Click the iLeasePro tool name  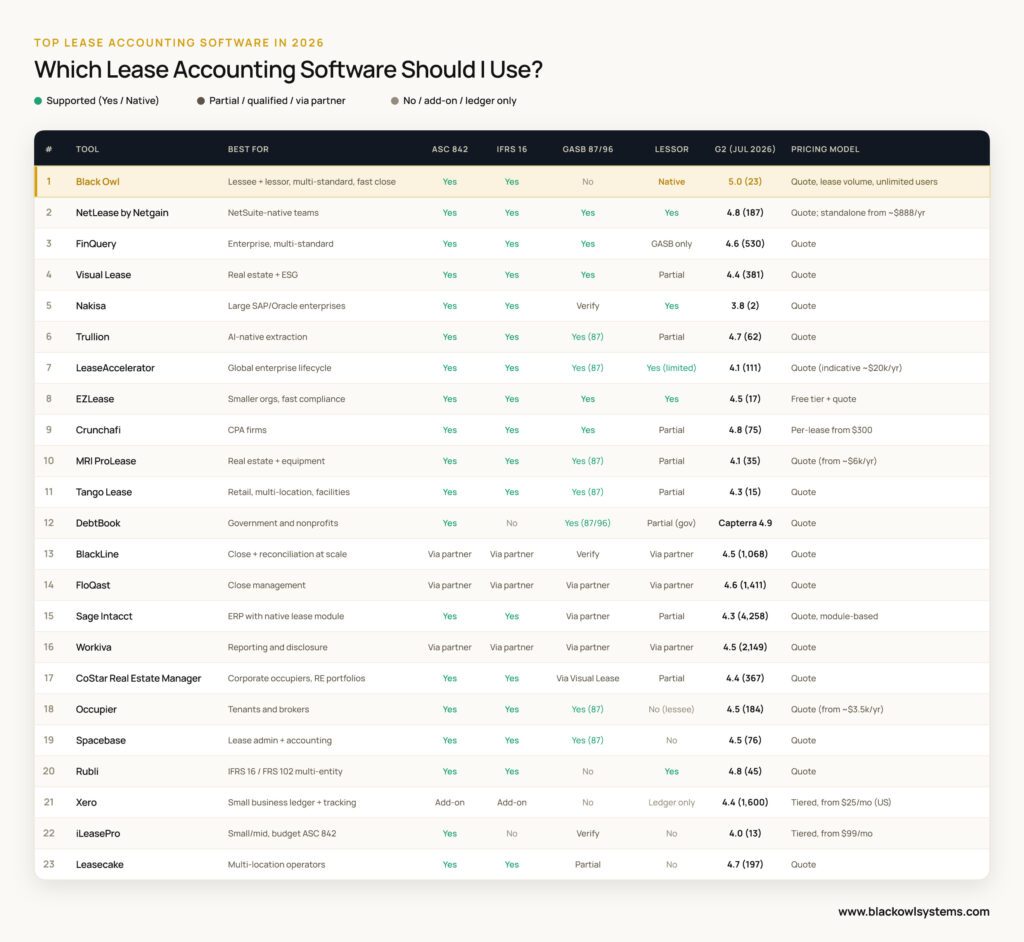[98, 834]
